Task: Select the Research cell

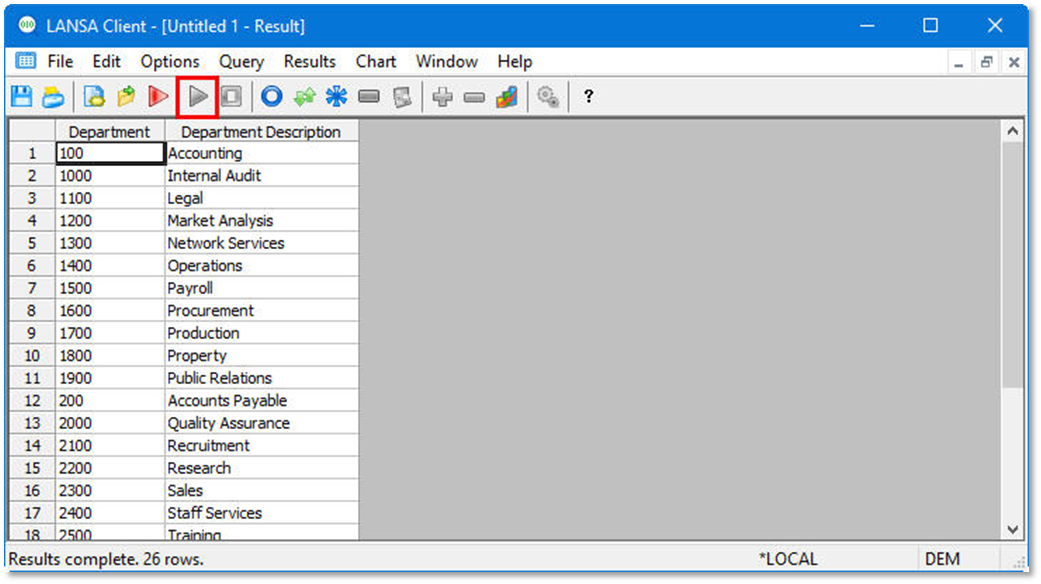Action: point(261,468)
